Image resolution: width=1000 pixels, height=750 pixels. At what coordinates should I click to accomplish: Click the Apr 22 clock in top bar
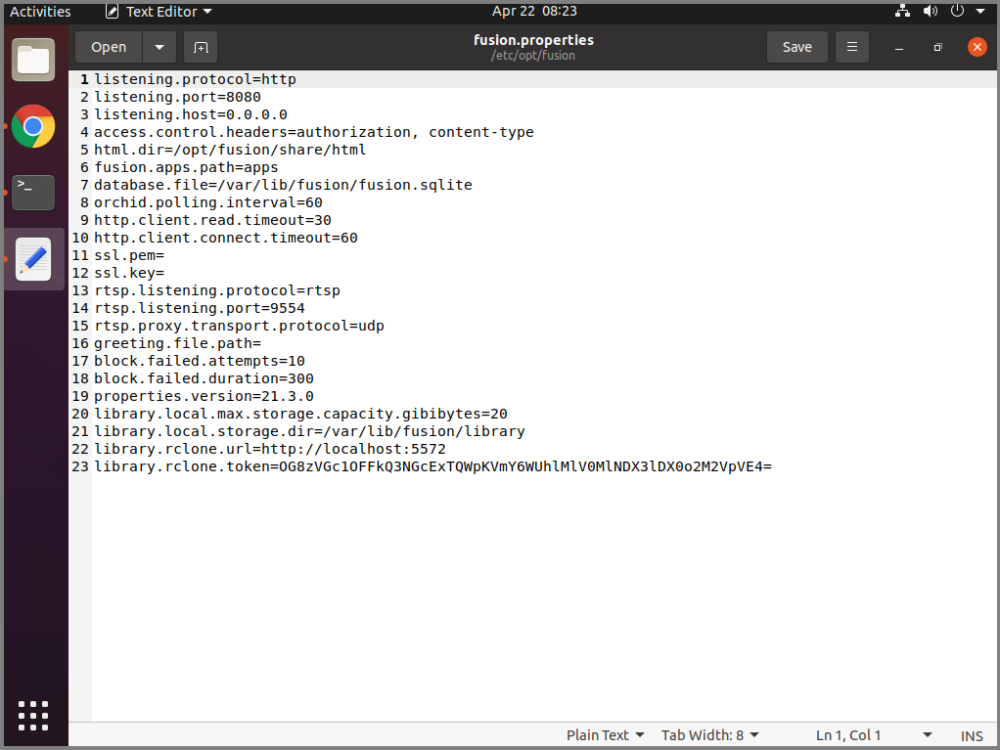click(531, 11)
